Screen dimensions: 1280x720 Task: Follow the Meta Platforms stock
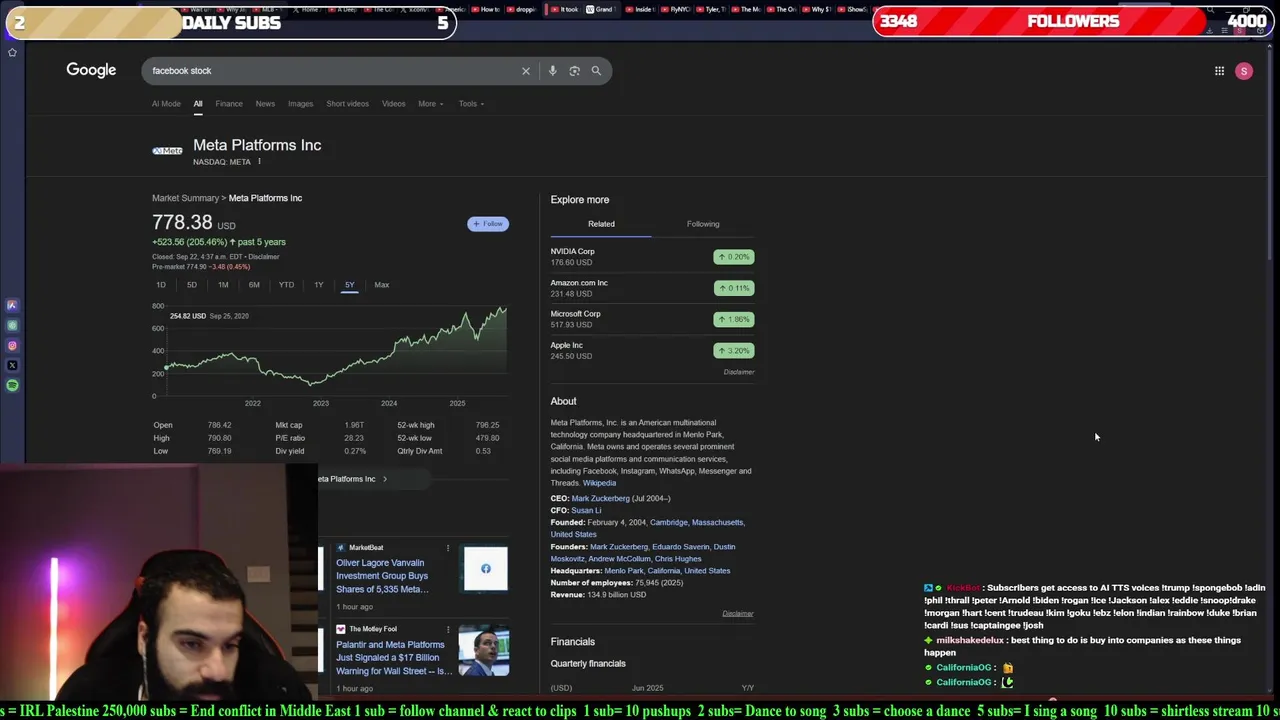[x=488, y=224]
